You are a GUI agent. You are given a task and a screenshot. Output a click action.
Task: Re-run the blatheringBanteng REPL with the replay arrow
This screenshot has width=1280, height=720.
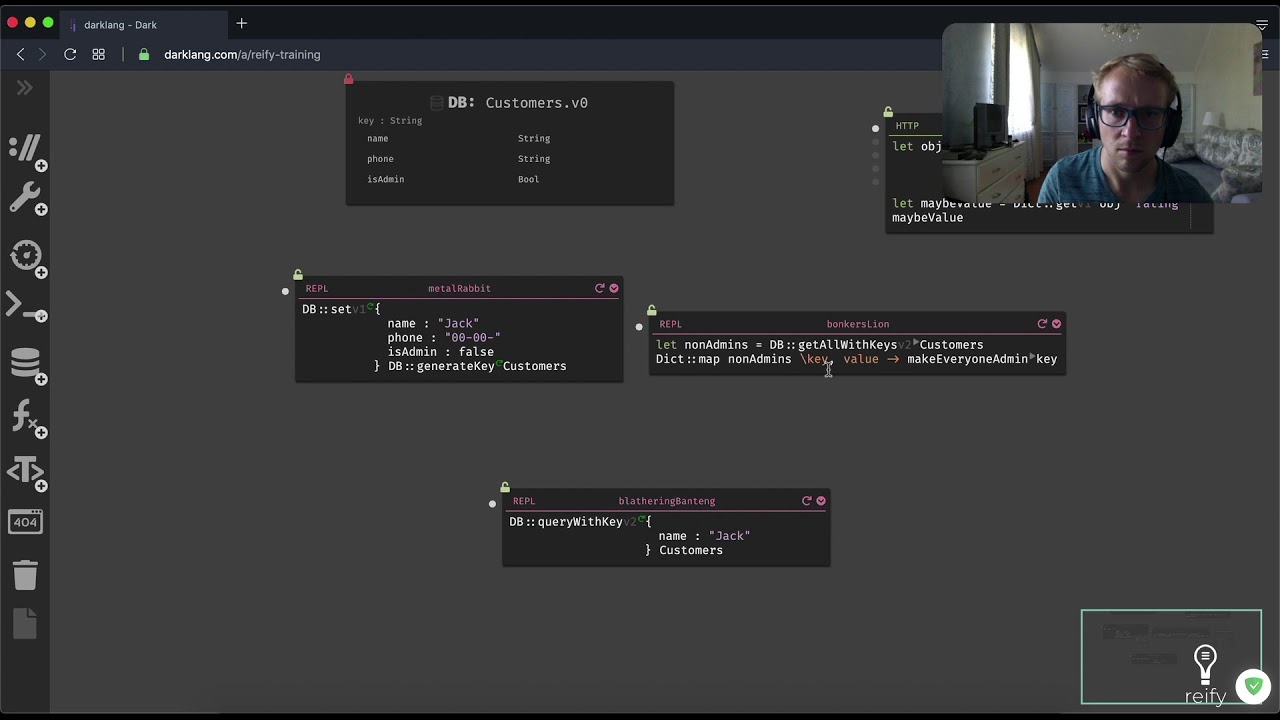pyautogui.click(x=806, y=500)
